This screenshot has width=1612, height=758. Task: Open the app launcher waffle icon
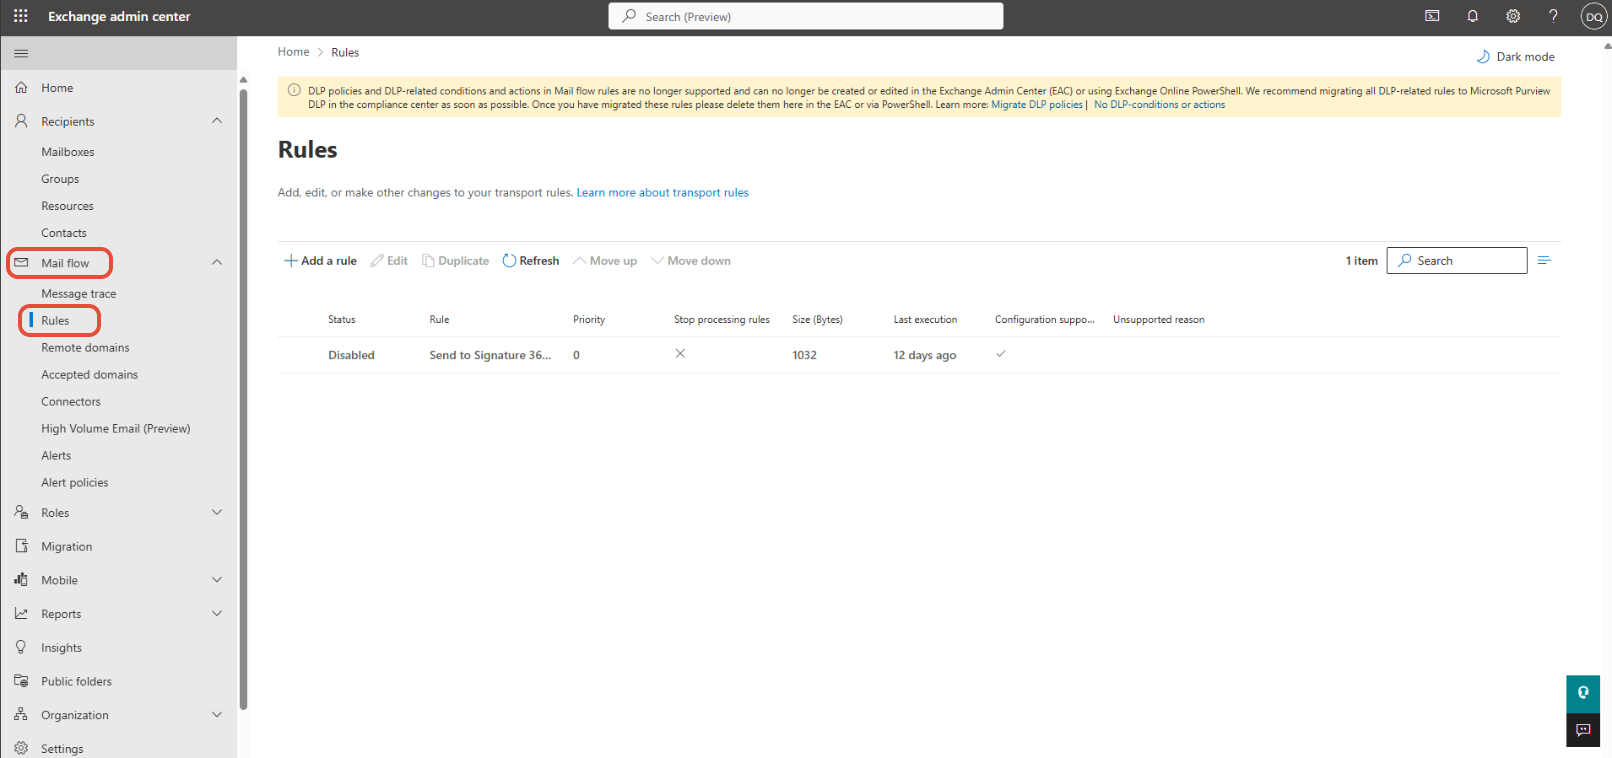20,16
